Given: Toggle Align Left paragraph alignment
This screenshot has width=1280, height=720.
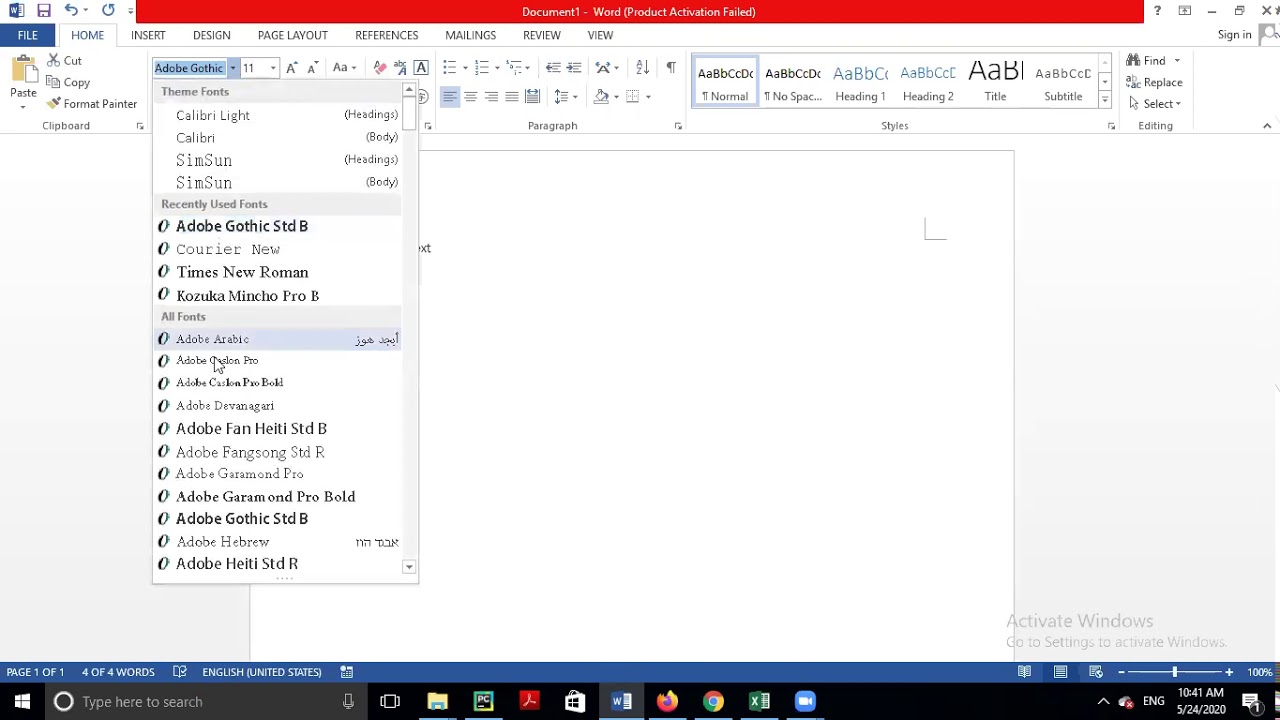Looking at the screenshot, I should pyautogui.click(x=449, y=97).
